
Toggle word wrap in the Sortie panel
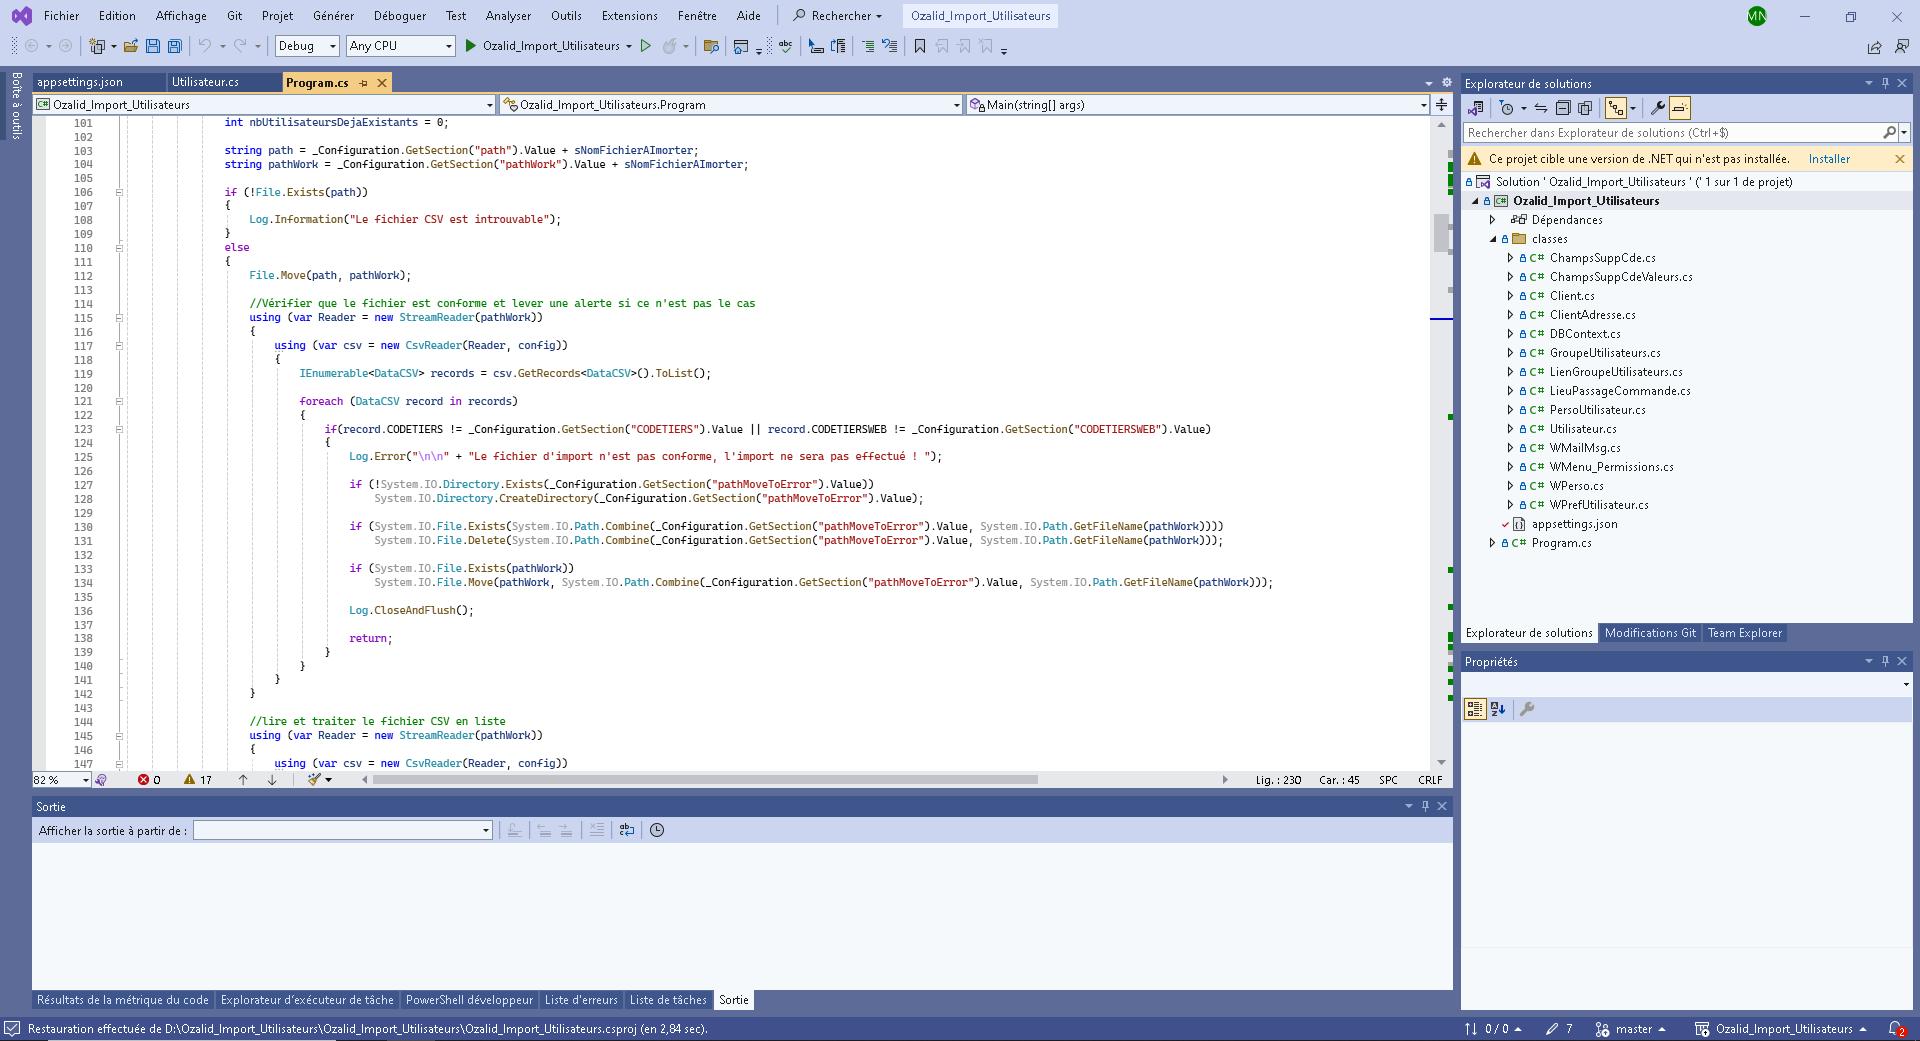627,830
